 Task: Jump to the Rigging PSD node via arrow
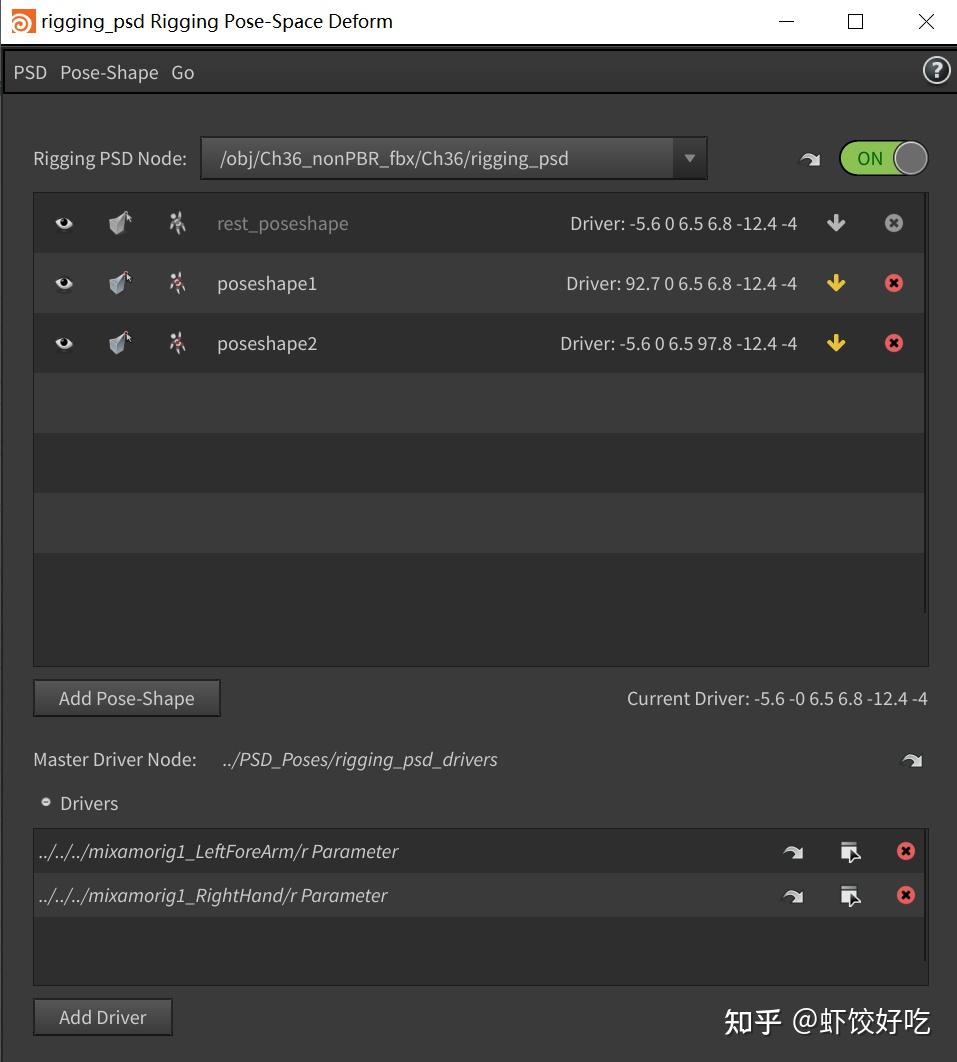coord(810,159)
